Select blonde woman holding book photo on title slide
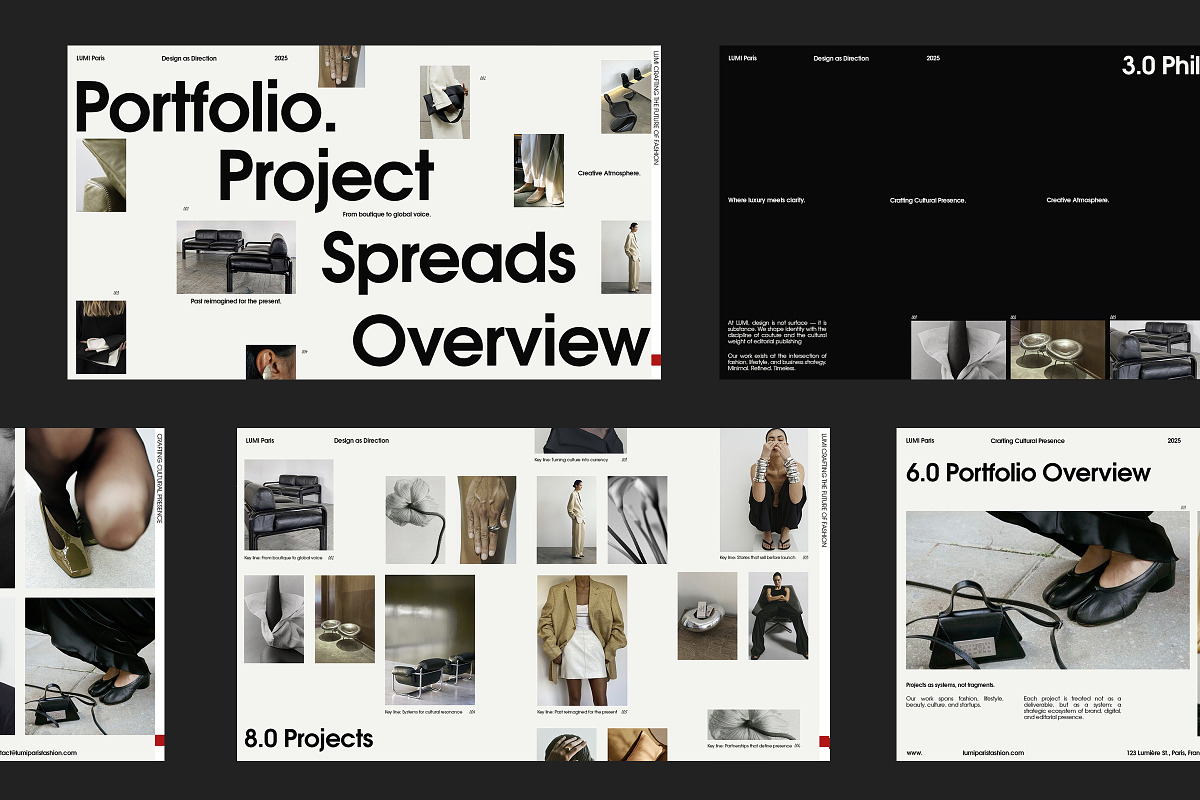Screen dimensions: 1200x800 point(101,337)
